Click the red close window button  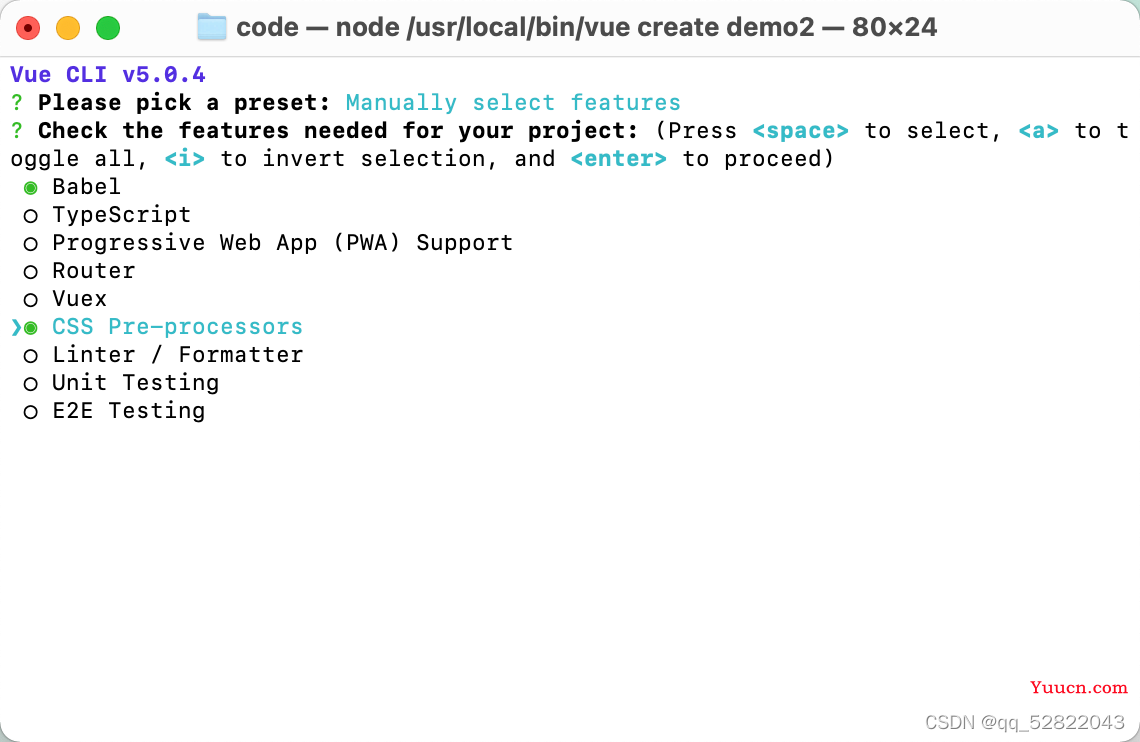click(28, 28)
